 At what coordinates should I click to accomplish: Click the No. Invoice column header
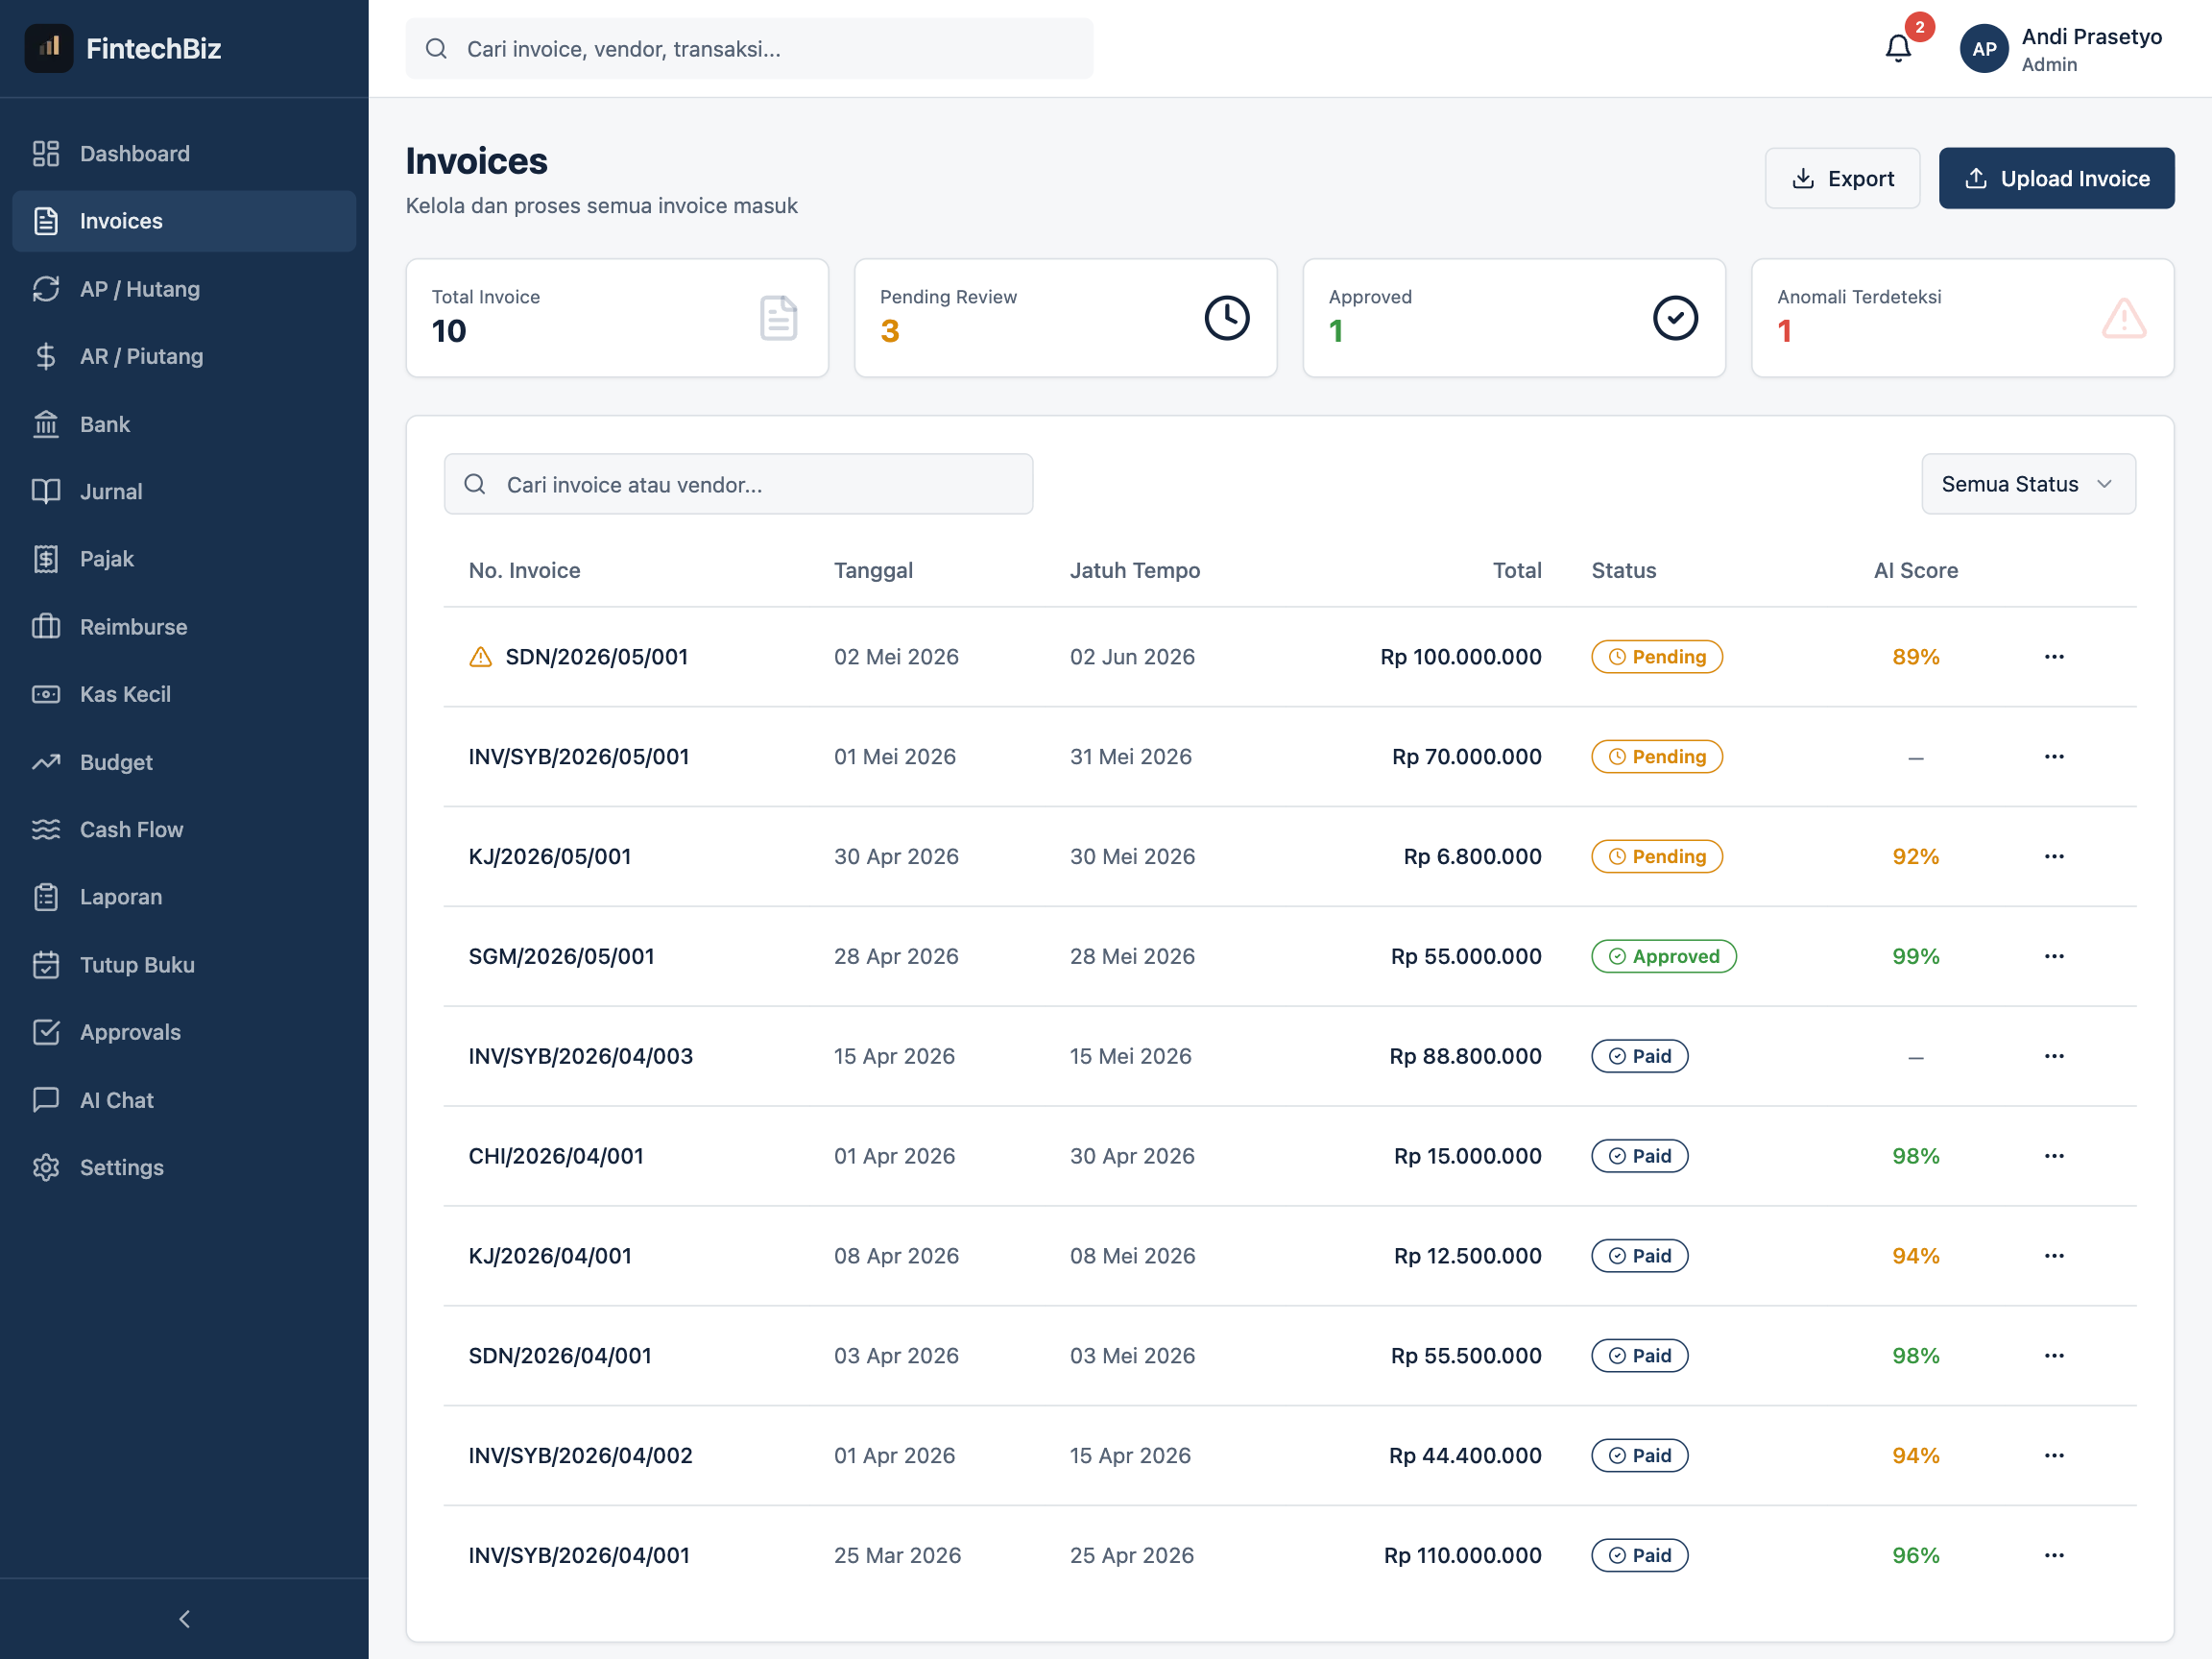click(524, 570)
